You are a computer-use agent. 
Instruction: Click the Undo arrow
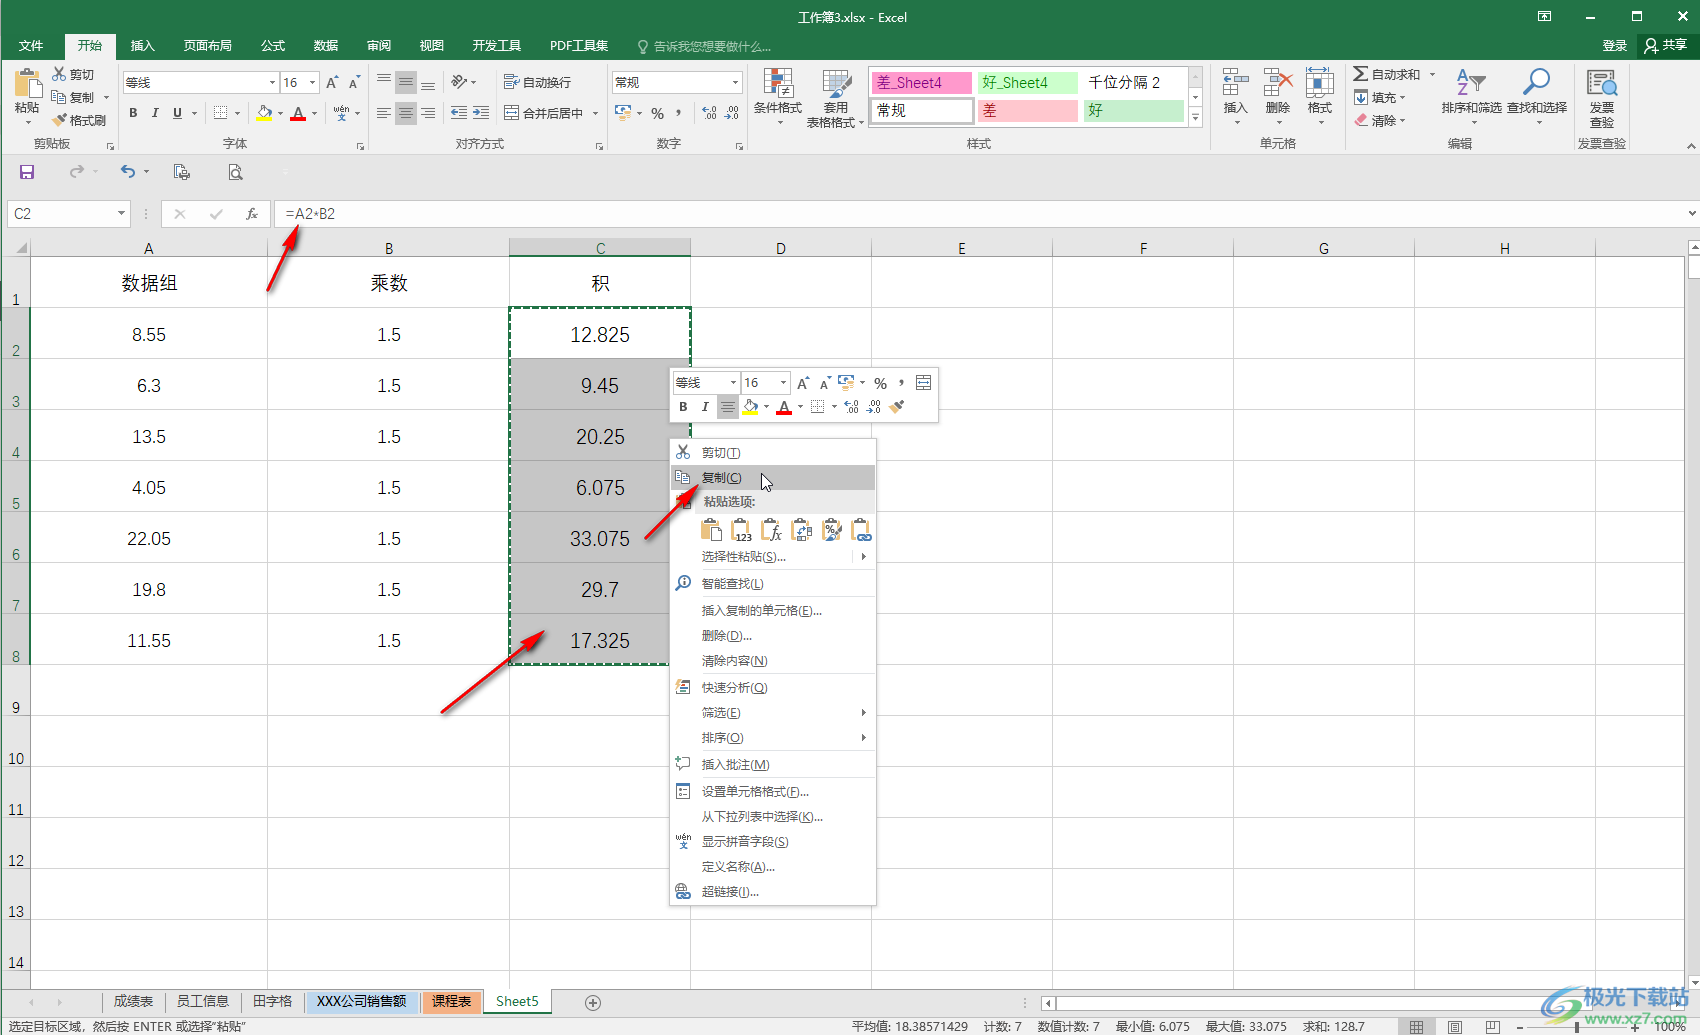point(128,172)
